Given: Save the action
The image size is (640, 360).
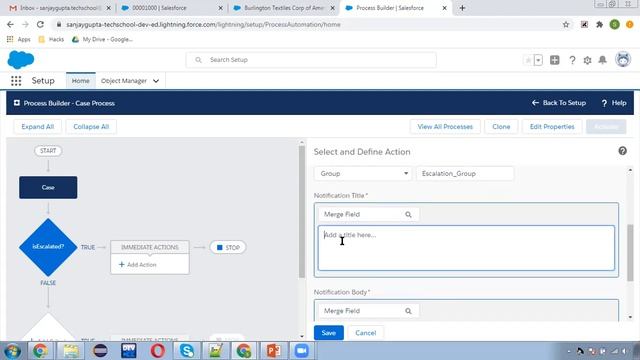Looking at the screenshot, I should pos(329,333).
